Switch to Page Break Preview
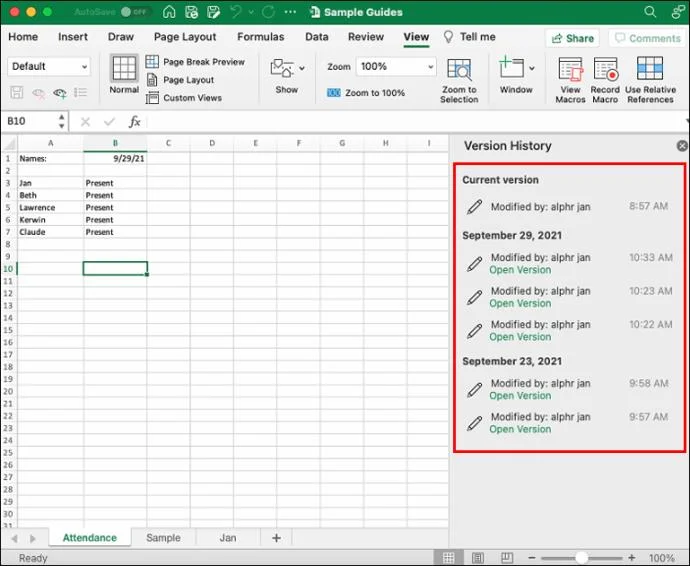 point(195,62)
